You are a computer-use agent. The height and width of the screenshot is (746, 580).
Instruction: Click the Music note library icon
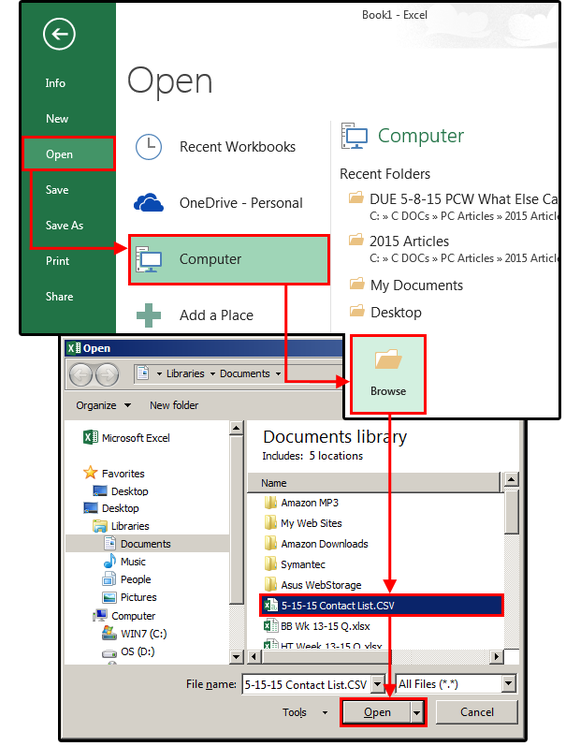pyautogui.click(x=110, y=561)
